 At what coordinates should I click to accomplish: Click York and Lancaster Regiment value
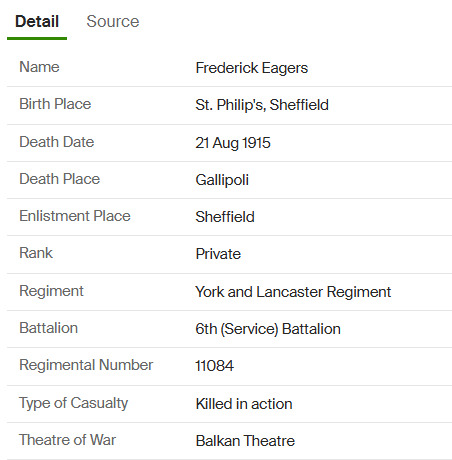click(293, 292)
